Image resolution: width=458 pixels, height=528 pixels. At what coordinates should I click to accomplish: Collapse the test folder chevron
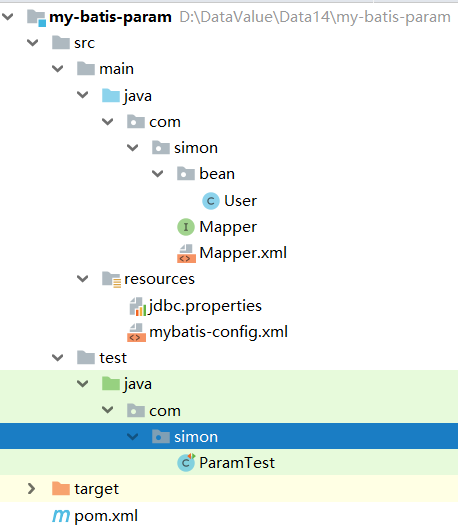58,358
